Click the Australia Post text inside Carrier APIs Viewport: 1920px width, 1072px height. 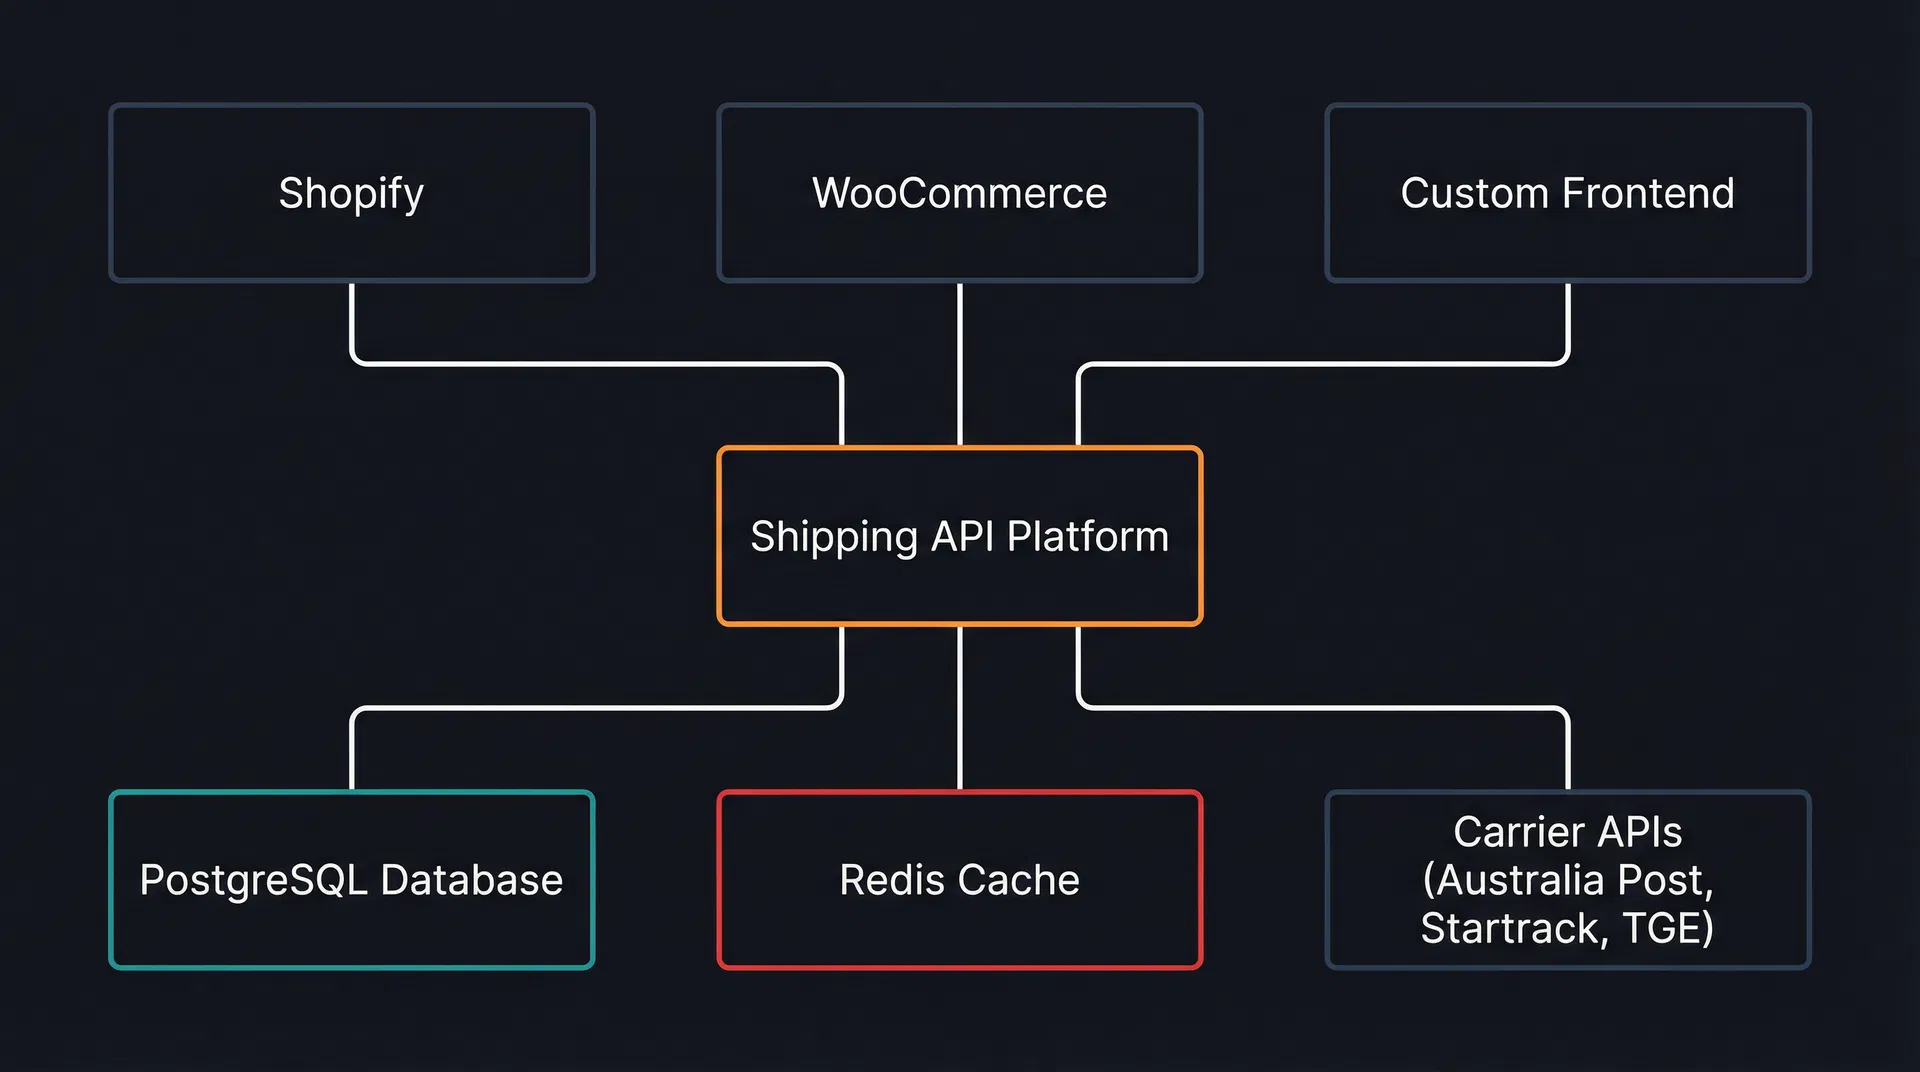click(x=1568, y=879)
